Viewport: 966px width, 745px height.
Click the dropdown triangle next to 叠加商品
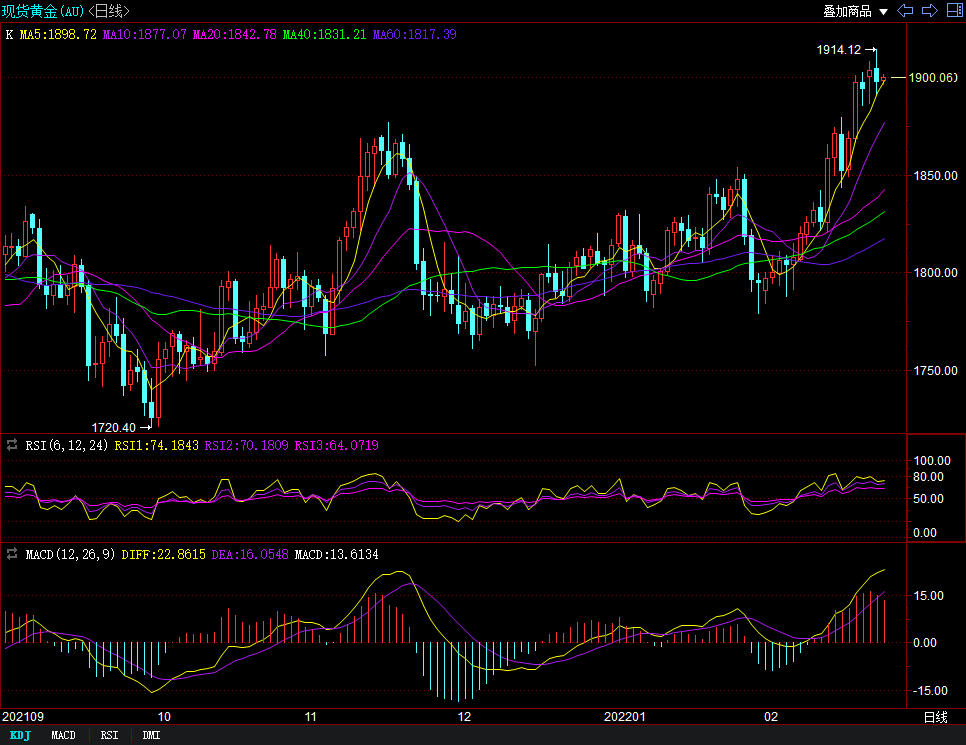883,12
